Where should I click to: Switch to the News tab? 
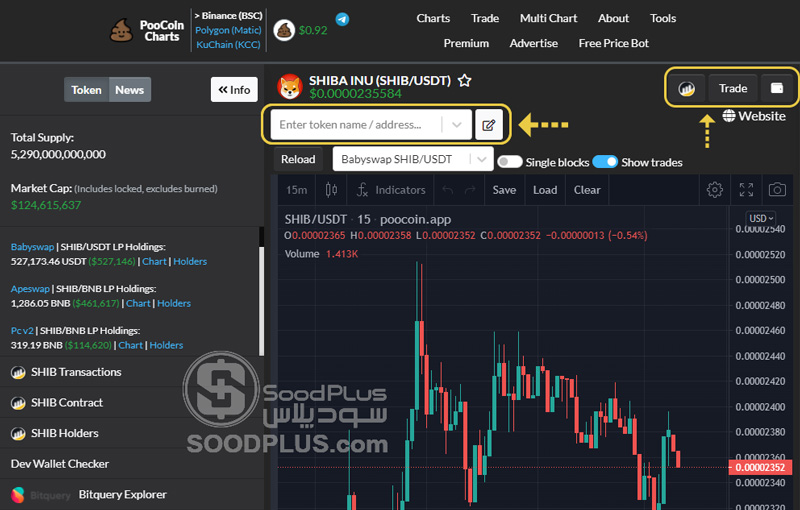(x=130, y=90)
